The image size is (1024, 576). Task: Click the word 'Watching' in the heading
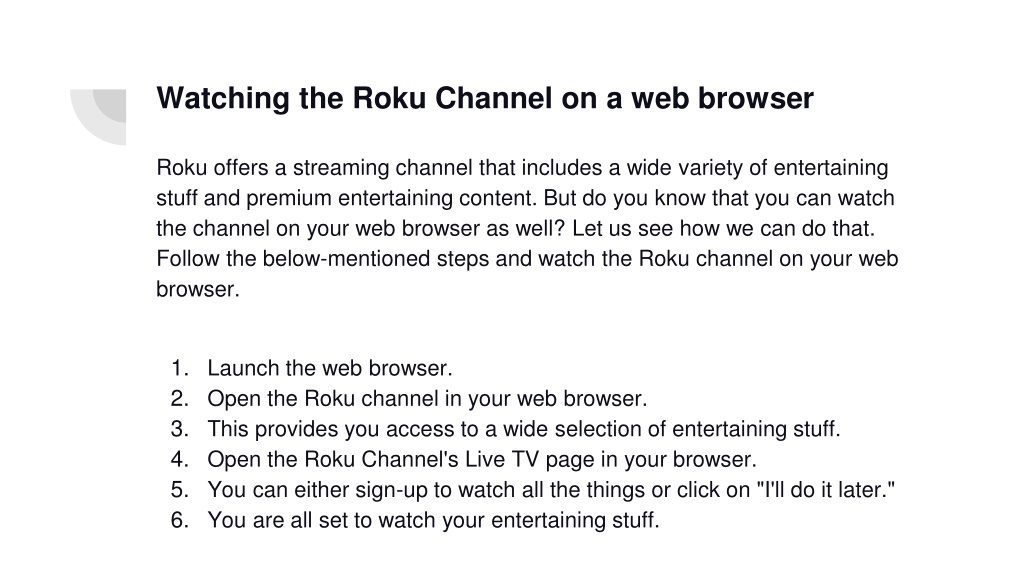coord(223,99)
